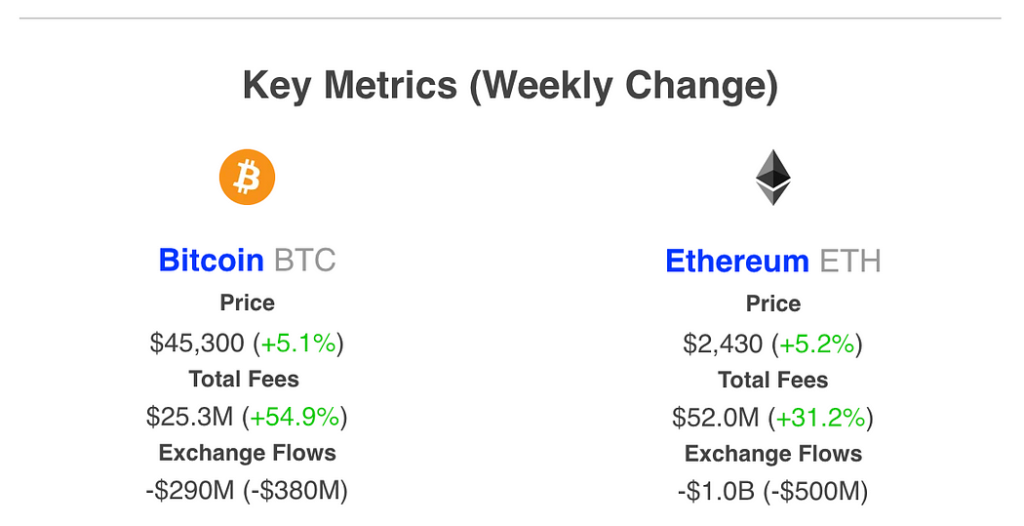
Task: Click the (-$380M) flows change figure
Action: coord(297,491)
